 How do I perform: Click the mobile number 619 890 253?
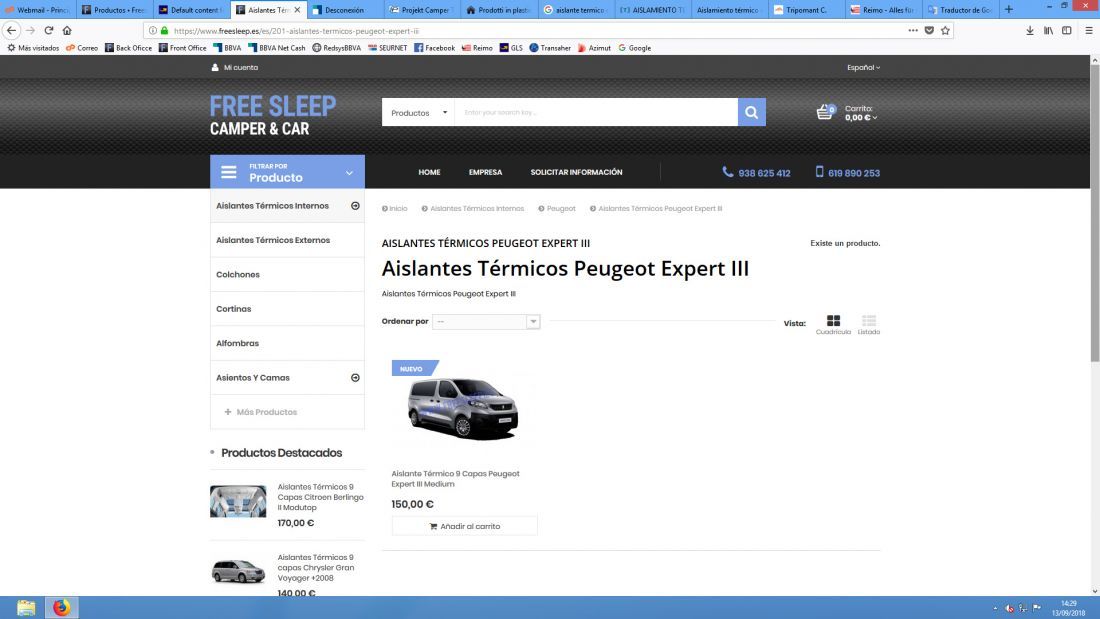pos(854,173)
